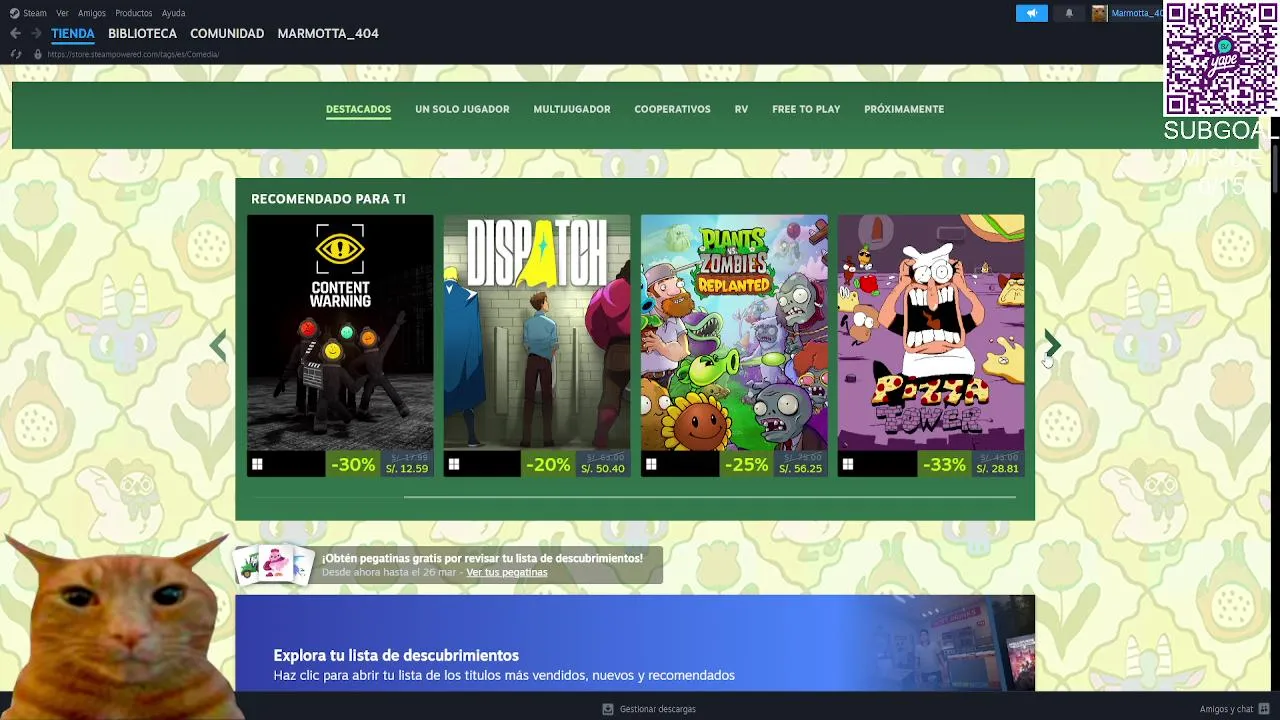Click the 'RECOMENDADO PARA TI' heading

[328, 199]
